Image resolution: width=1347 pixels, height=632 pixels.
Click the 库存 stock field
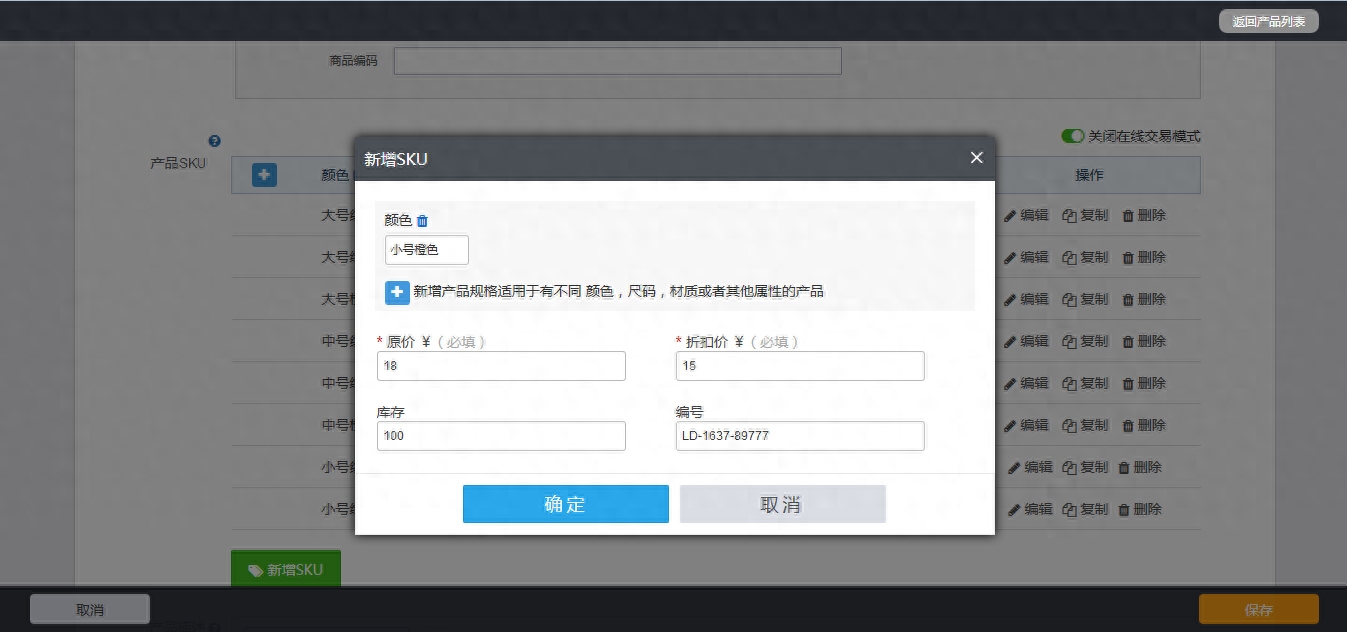point(501,436)
